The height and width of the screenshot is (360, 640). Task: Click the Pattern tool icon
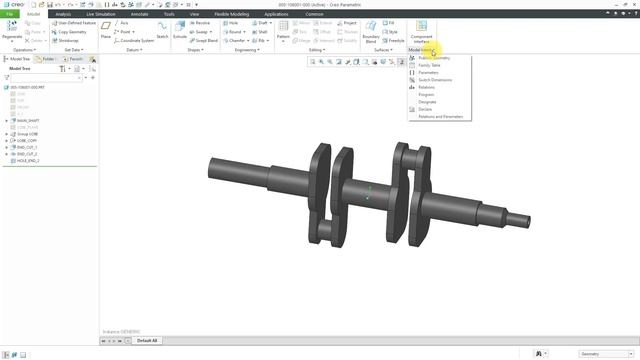tap(283, 27)
